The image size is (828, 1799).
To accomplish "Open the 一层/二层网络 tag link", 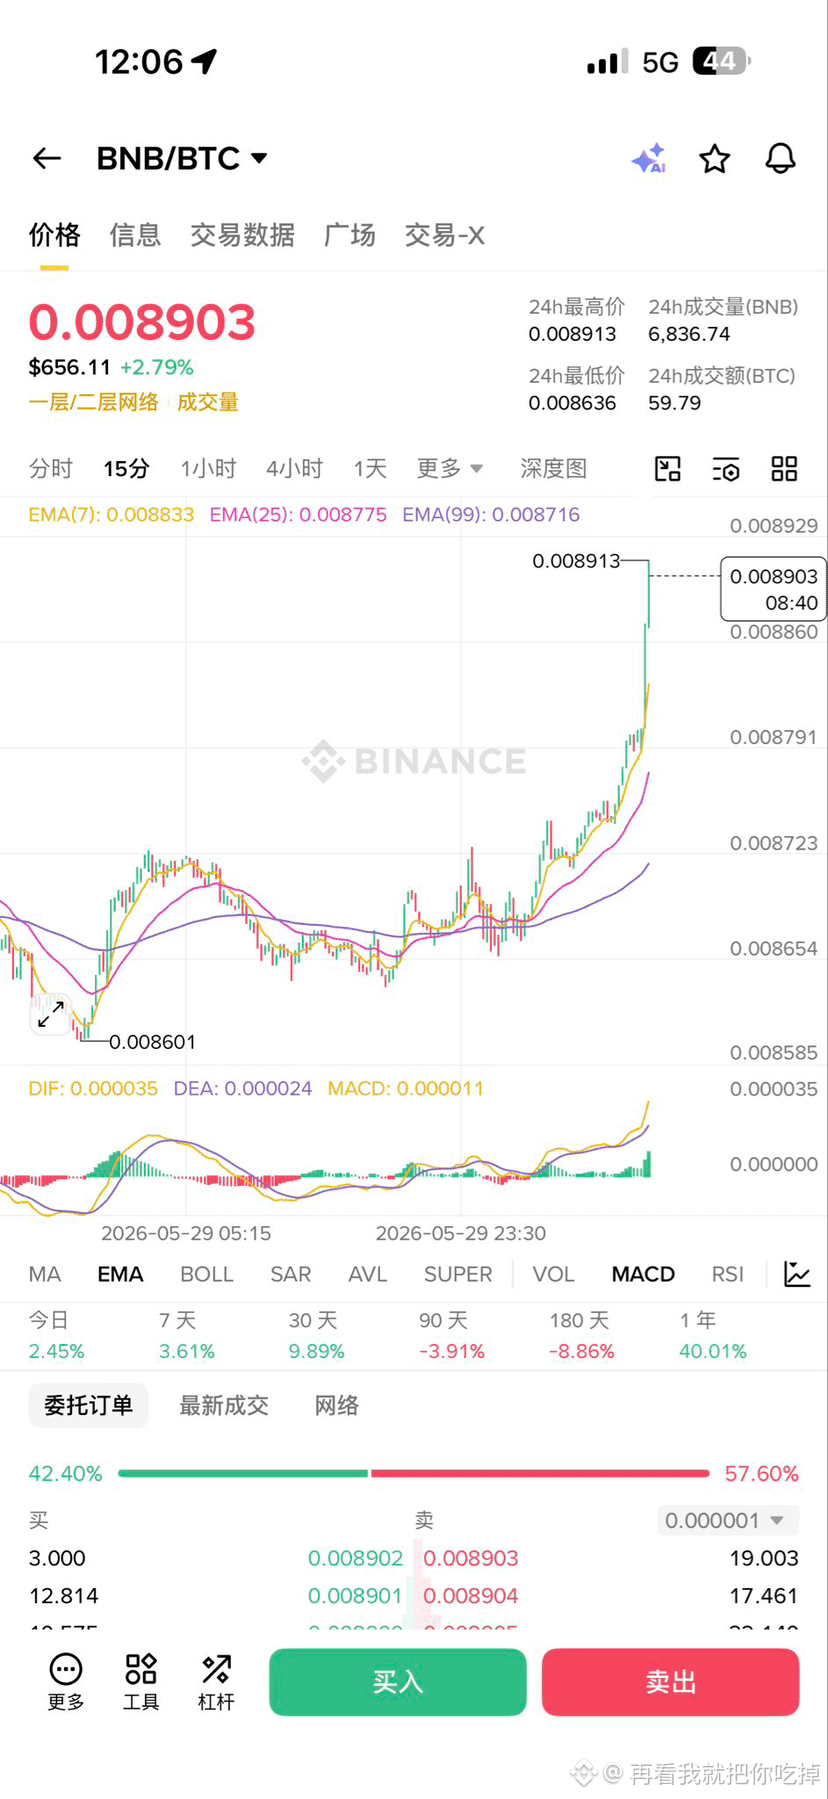I will tap(94, 402).
